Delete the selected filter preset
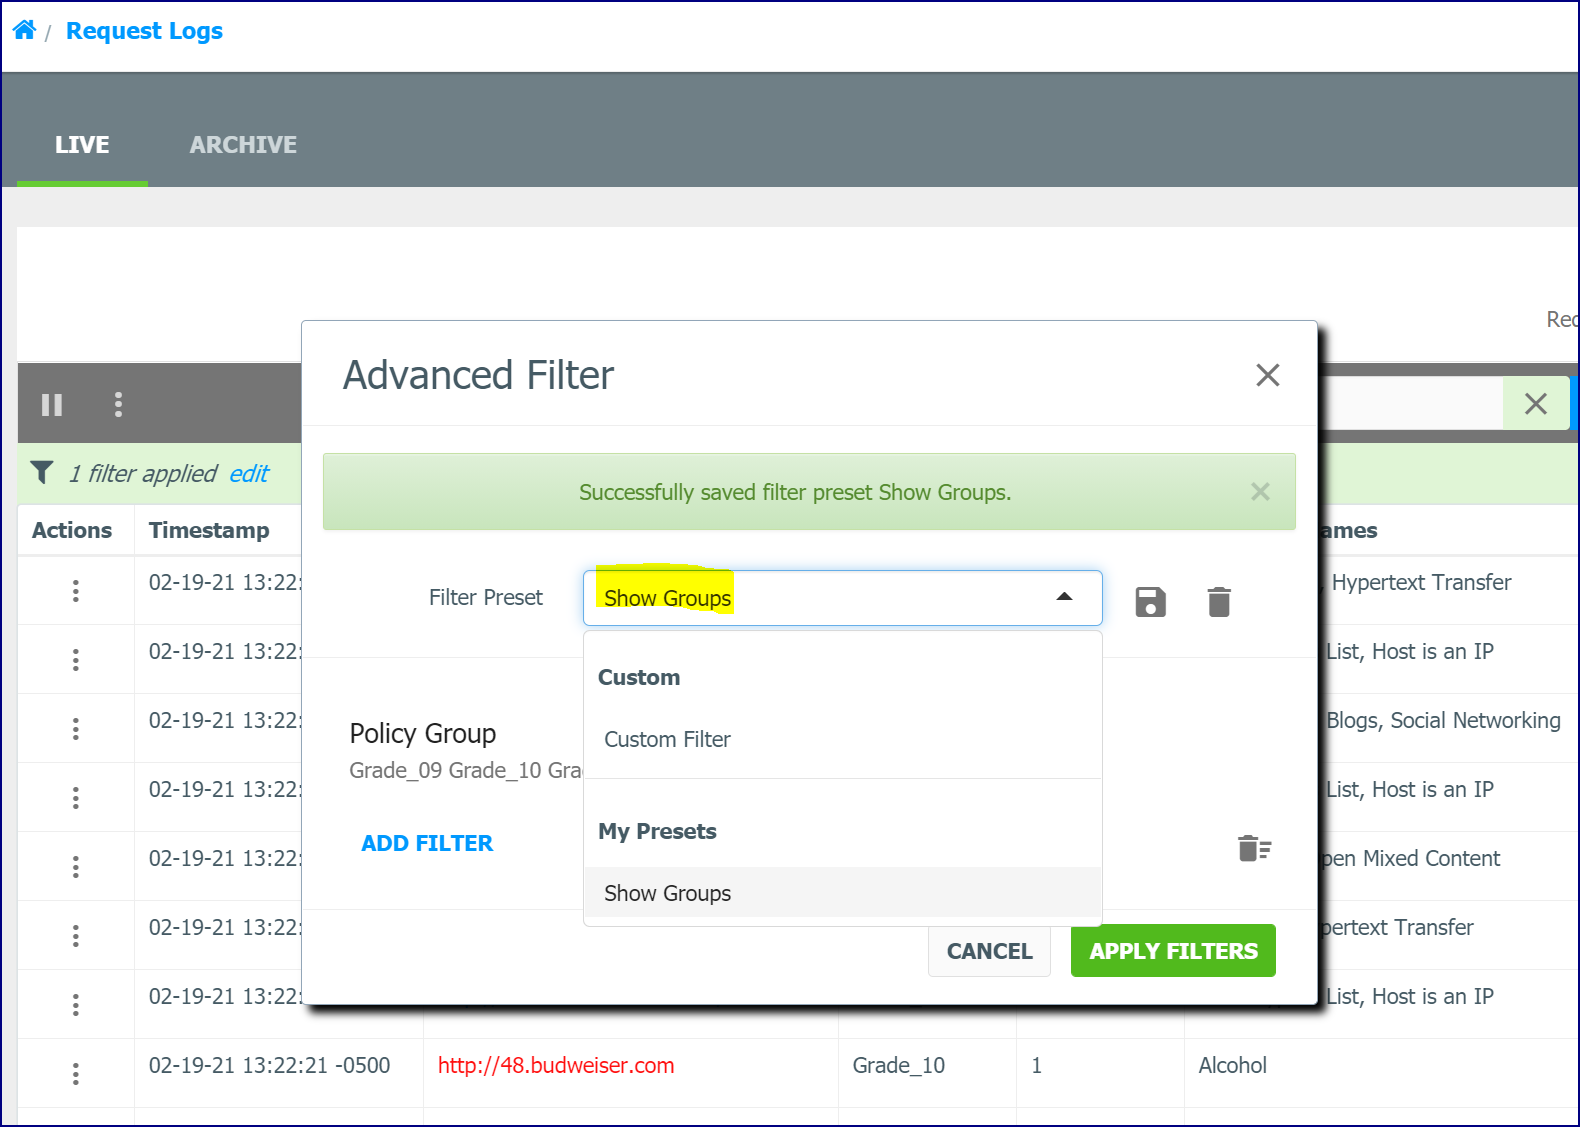1580x1127 pixels. coord(1219,601)
